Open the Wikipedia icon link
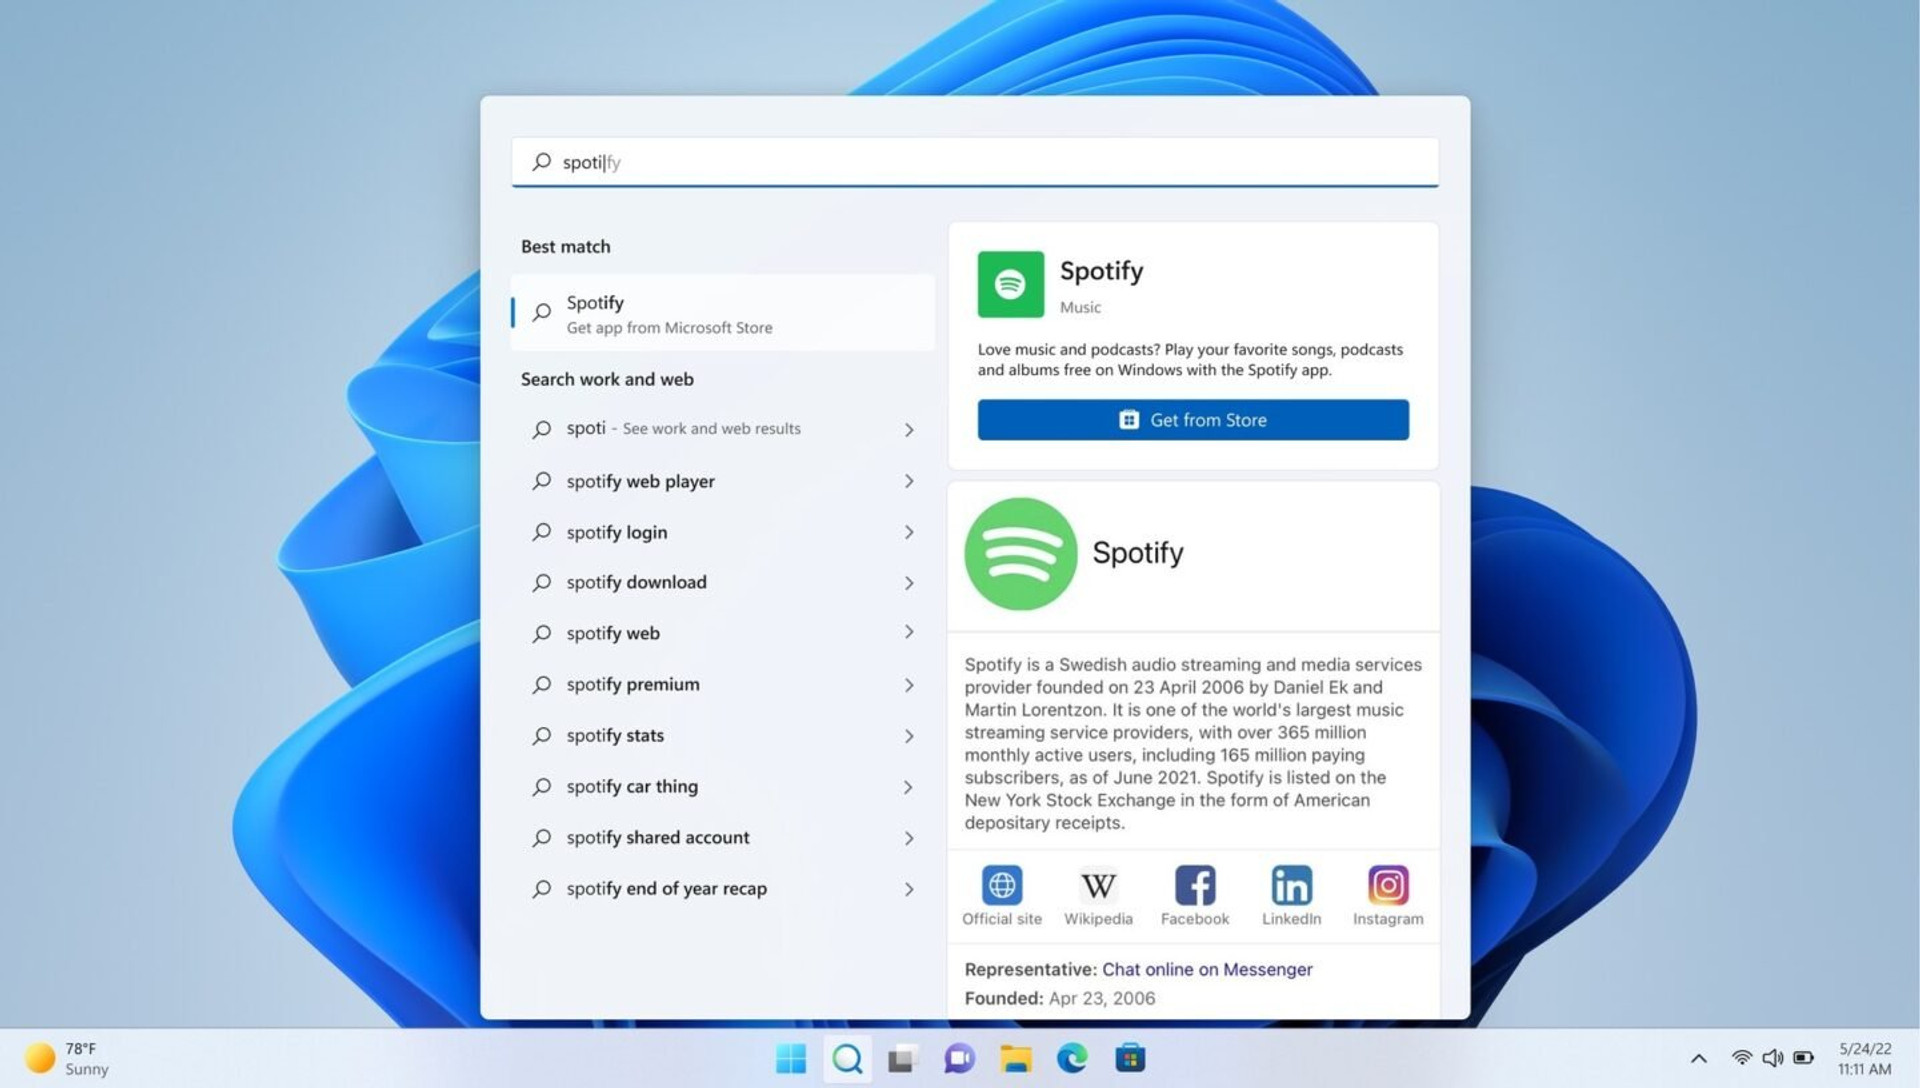 tap(1098, 885)
